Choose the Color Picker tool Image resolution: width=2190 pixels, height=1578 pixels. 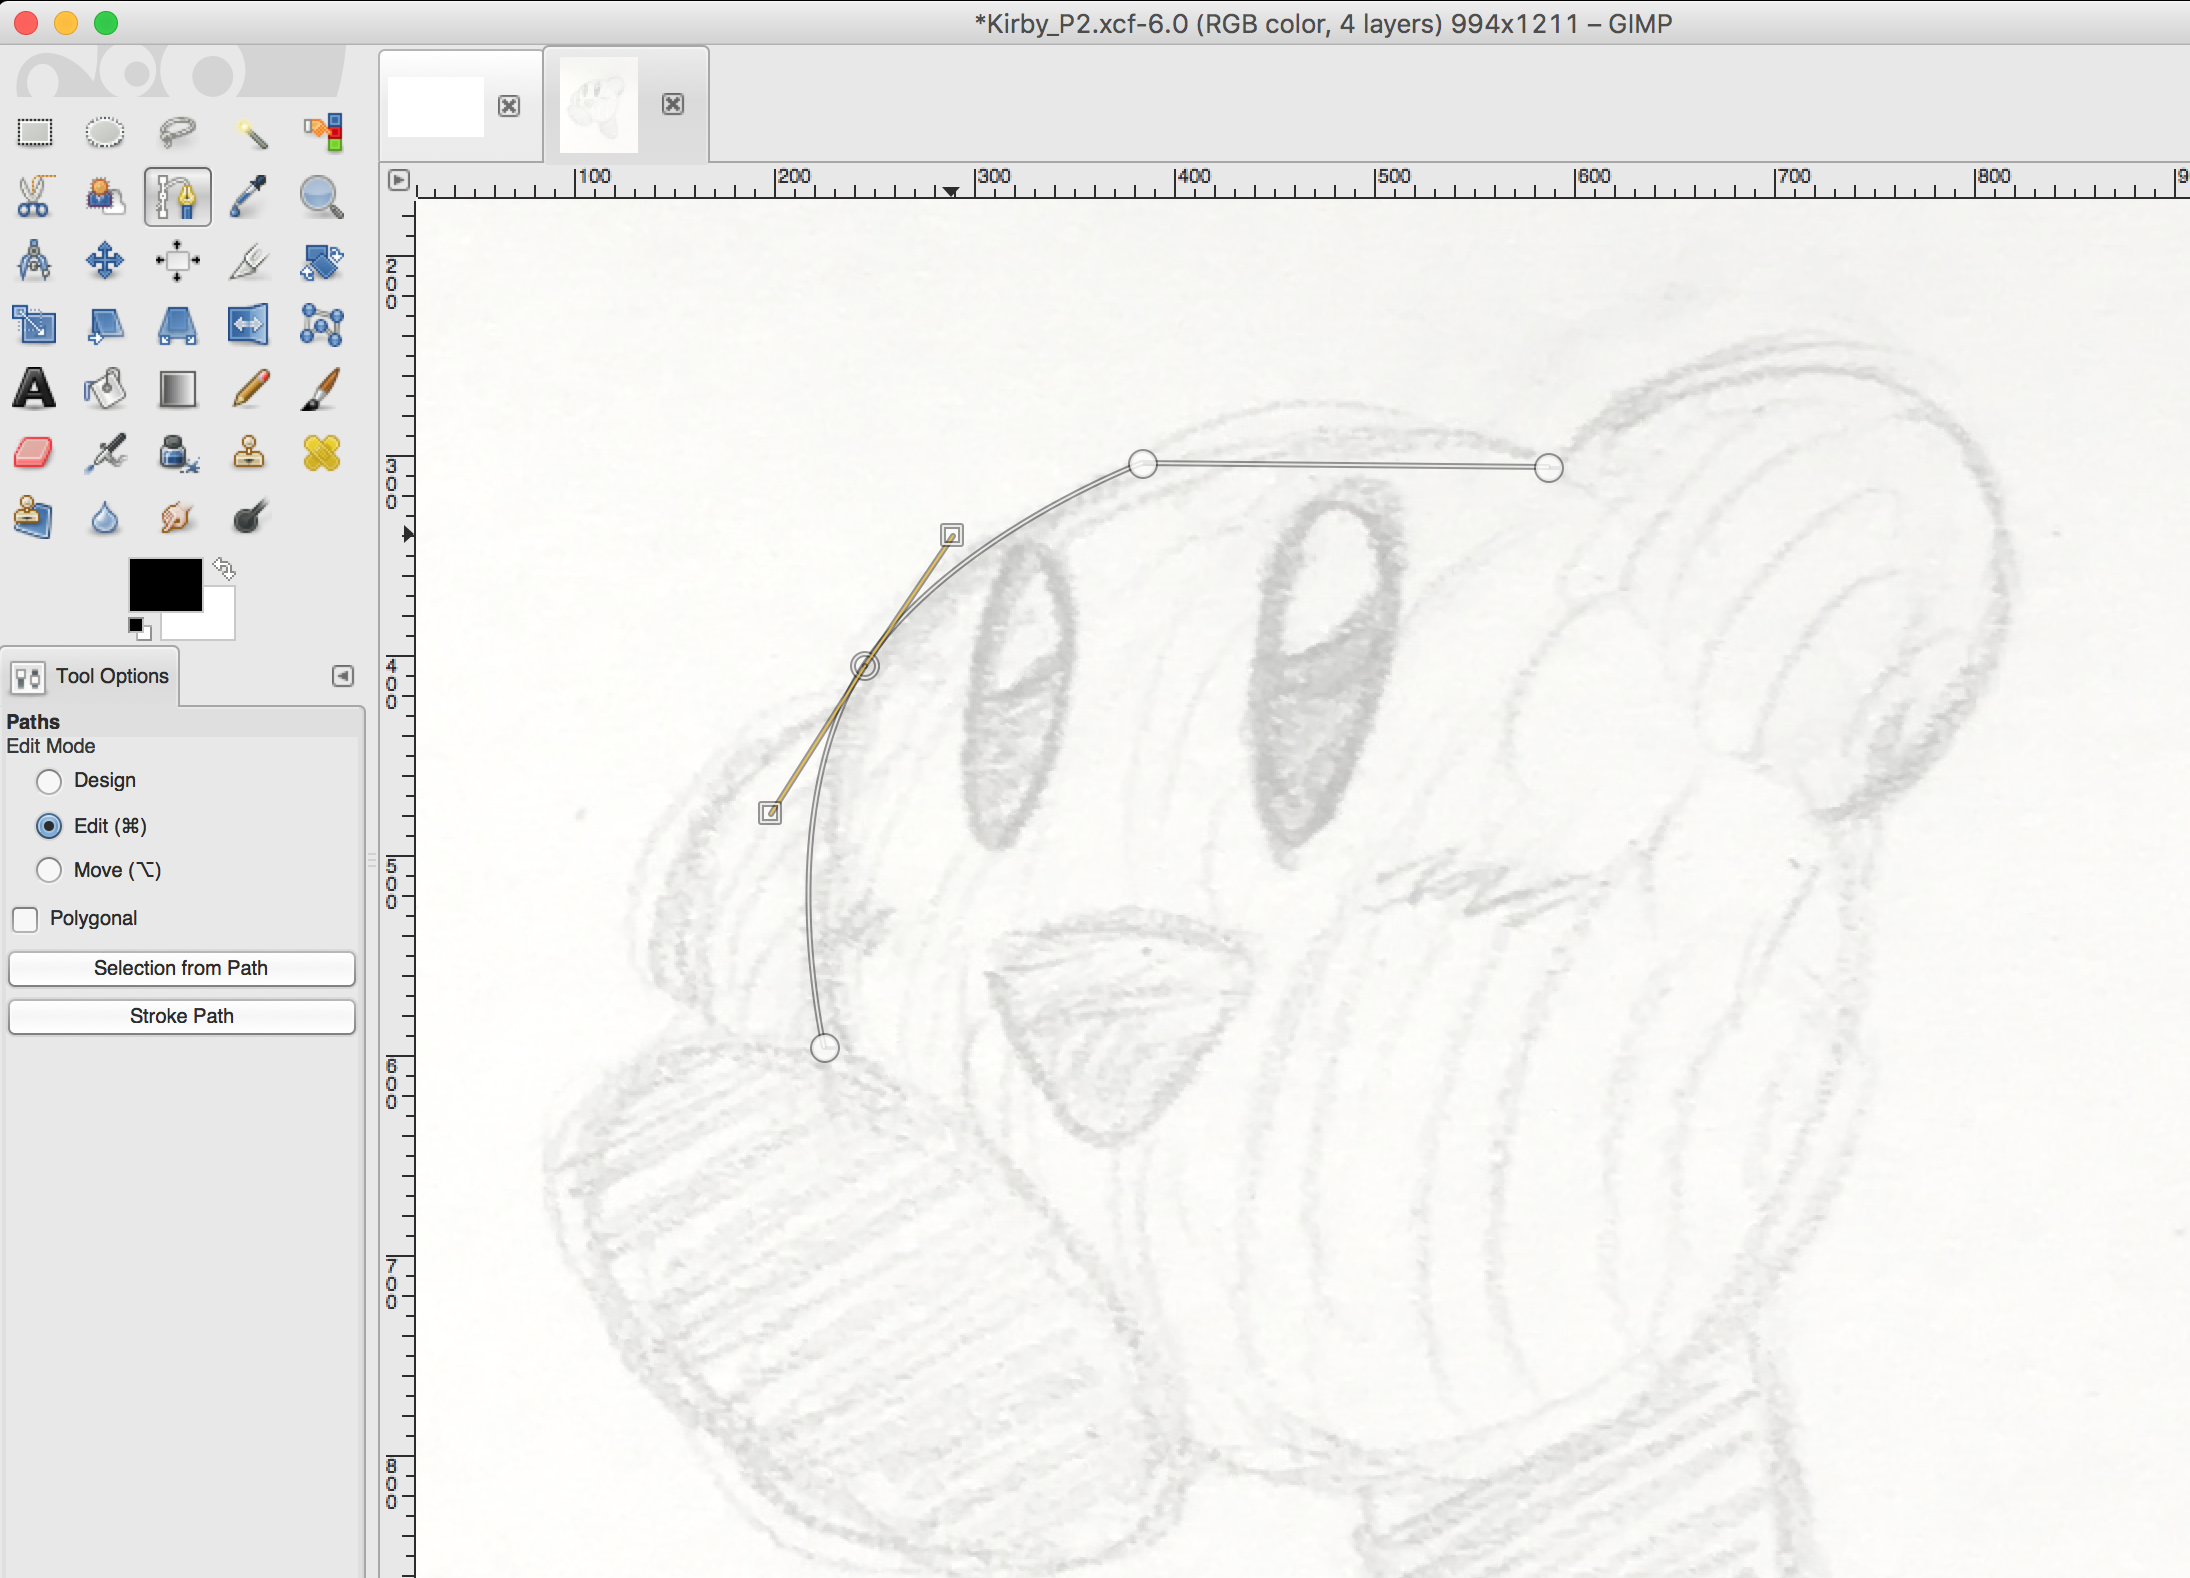pos(249,196)
